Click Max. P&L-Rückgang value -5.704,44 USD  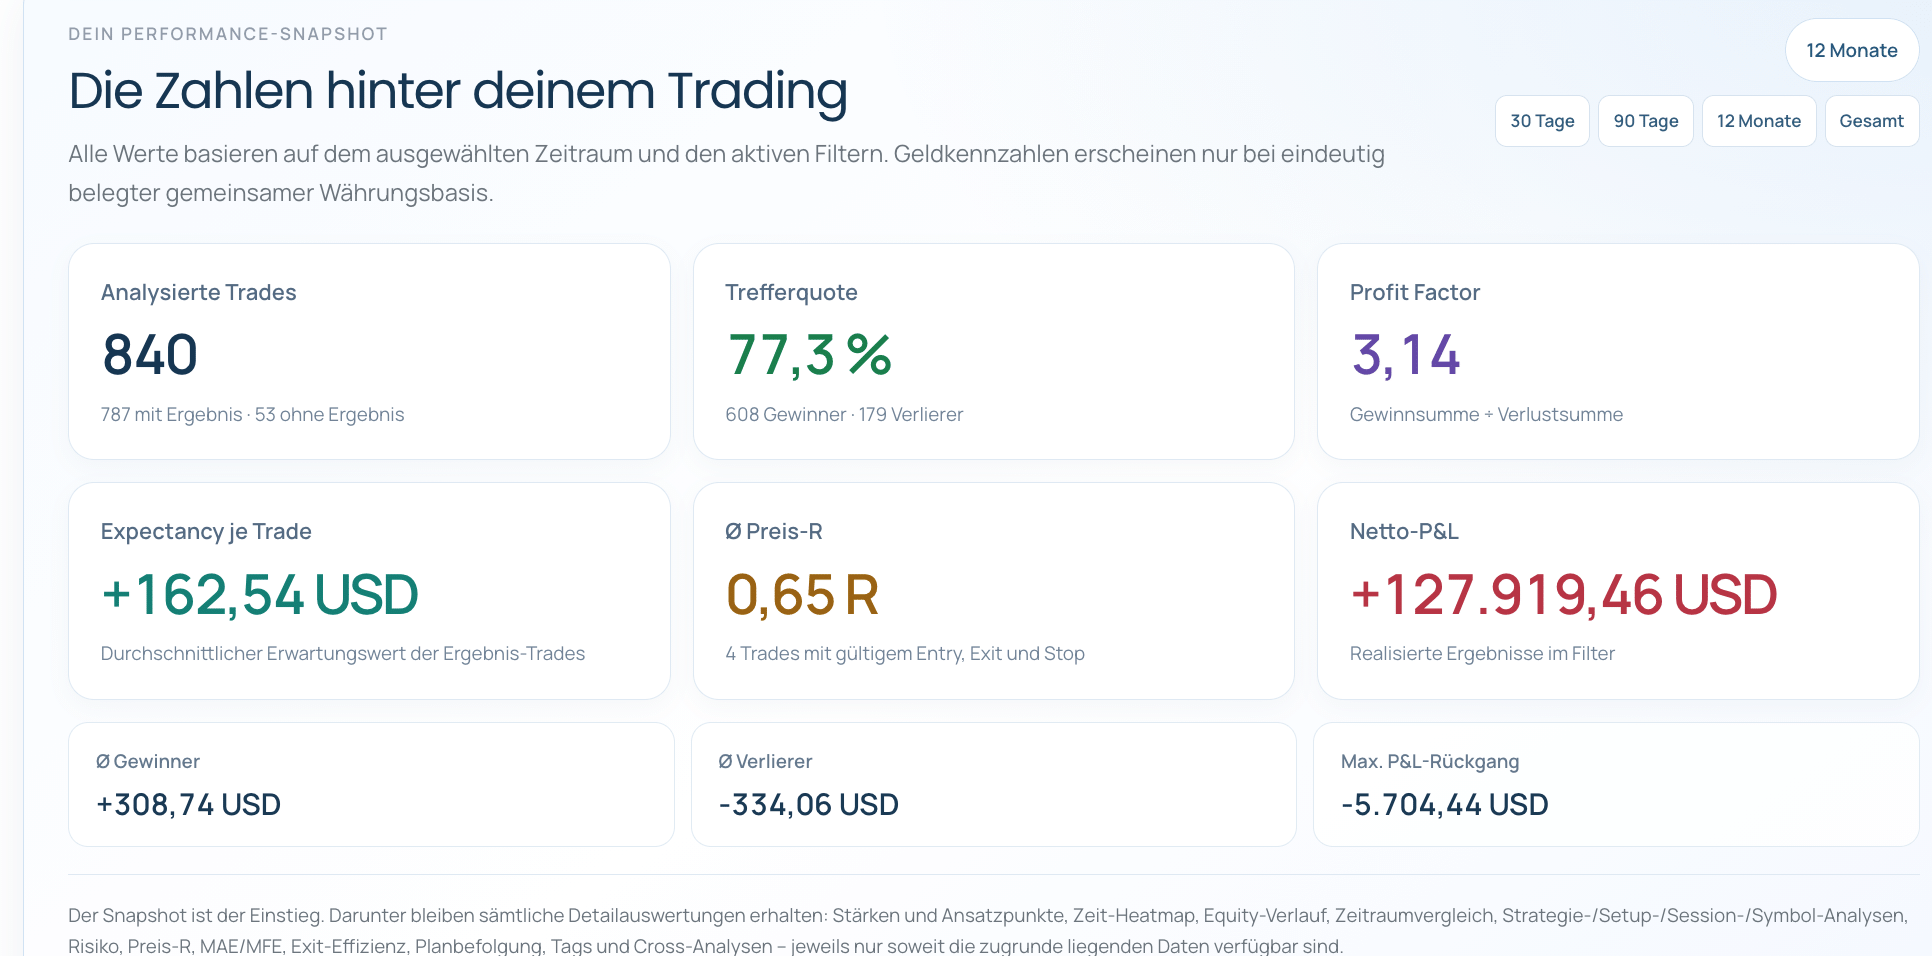click(1445, 805)
